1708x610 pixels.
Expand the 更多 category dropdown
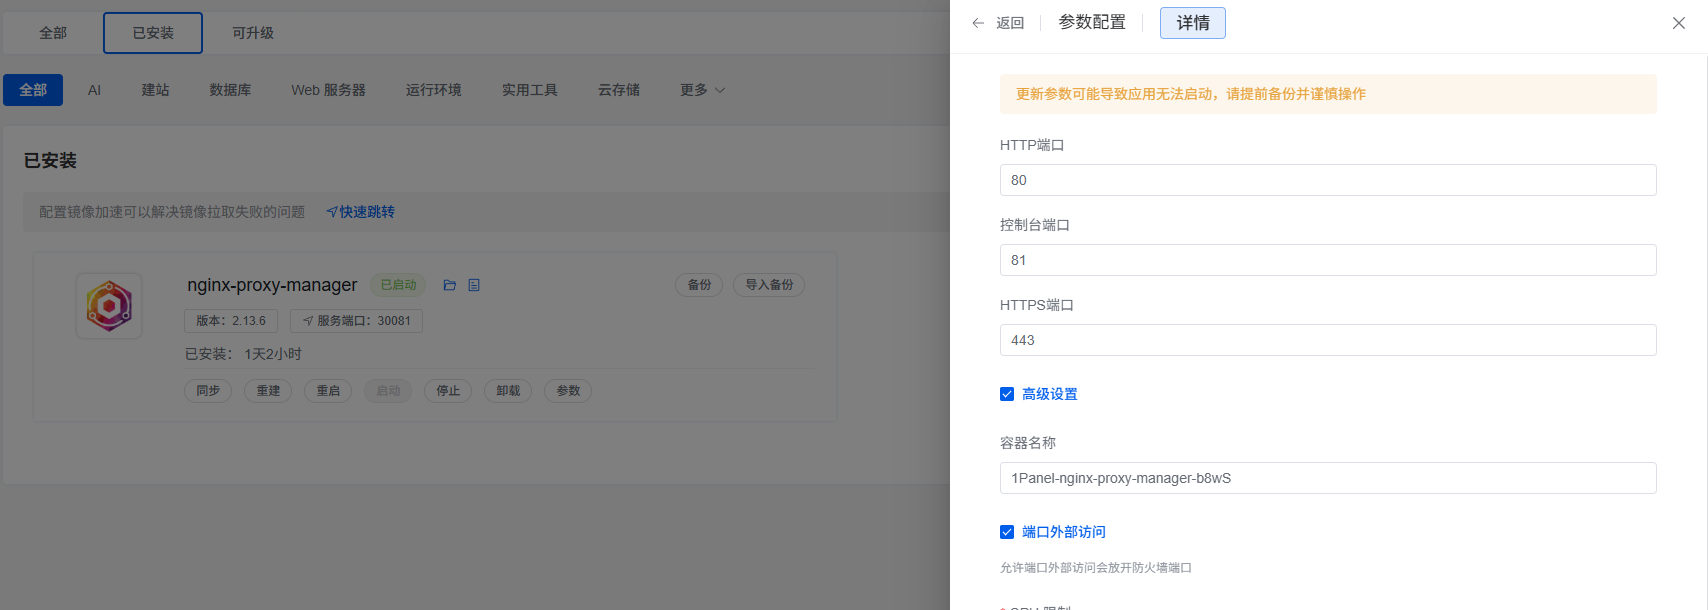pos(702,90)
